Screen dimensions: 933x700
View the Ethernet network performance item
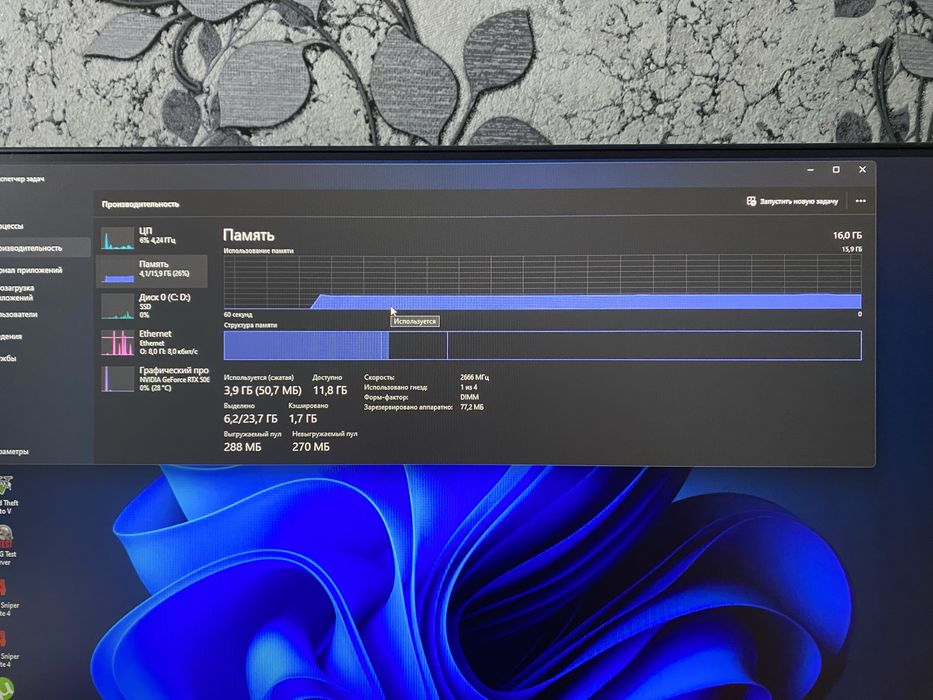(x=152, y=342)
